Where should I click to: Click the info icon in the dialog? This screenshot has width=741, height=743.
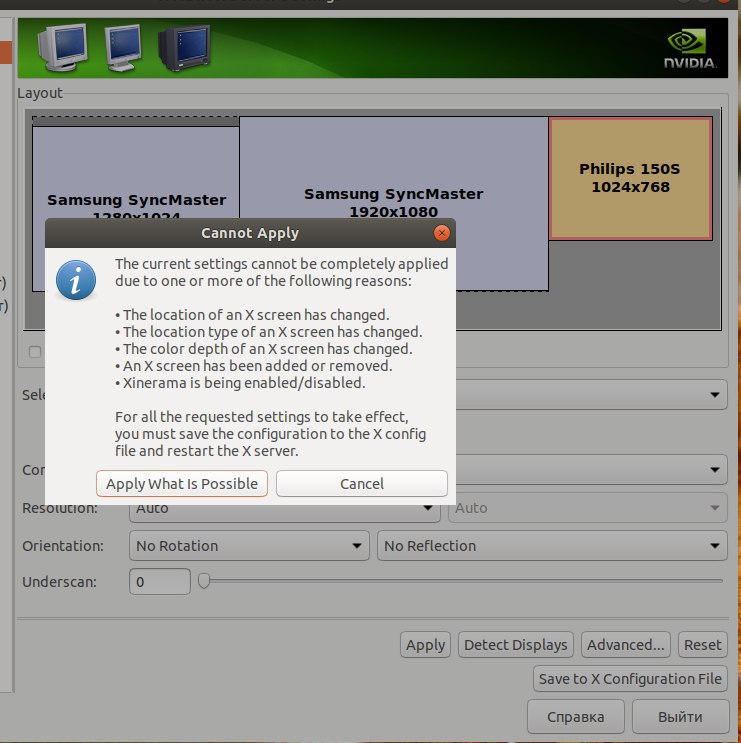76,280
